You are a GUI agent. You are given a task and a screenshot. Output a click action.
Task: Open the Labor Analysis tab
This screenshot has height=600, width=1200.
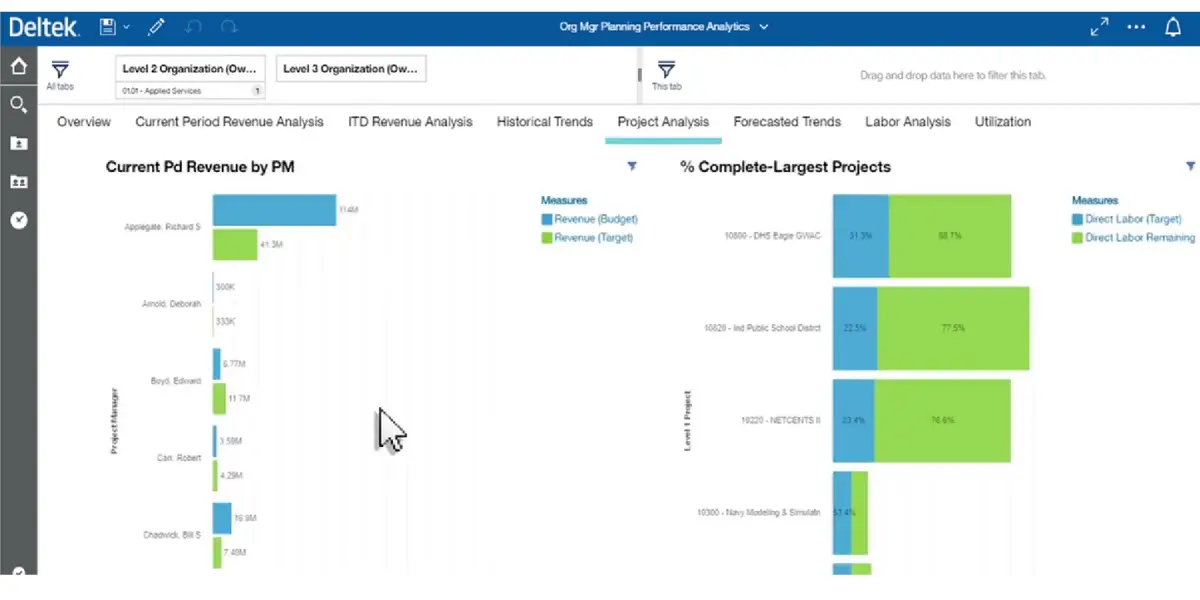[x=908, y=122]
